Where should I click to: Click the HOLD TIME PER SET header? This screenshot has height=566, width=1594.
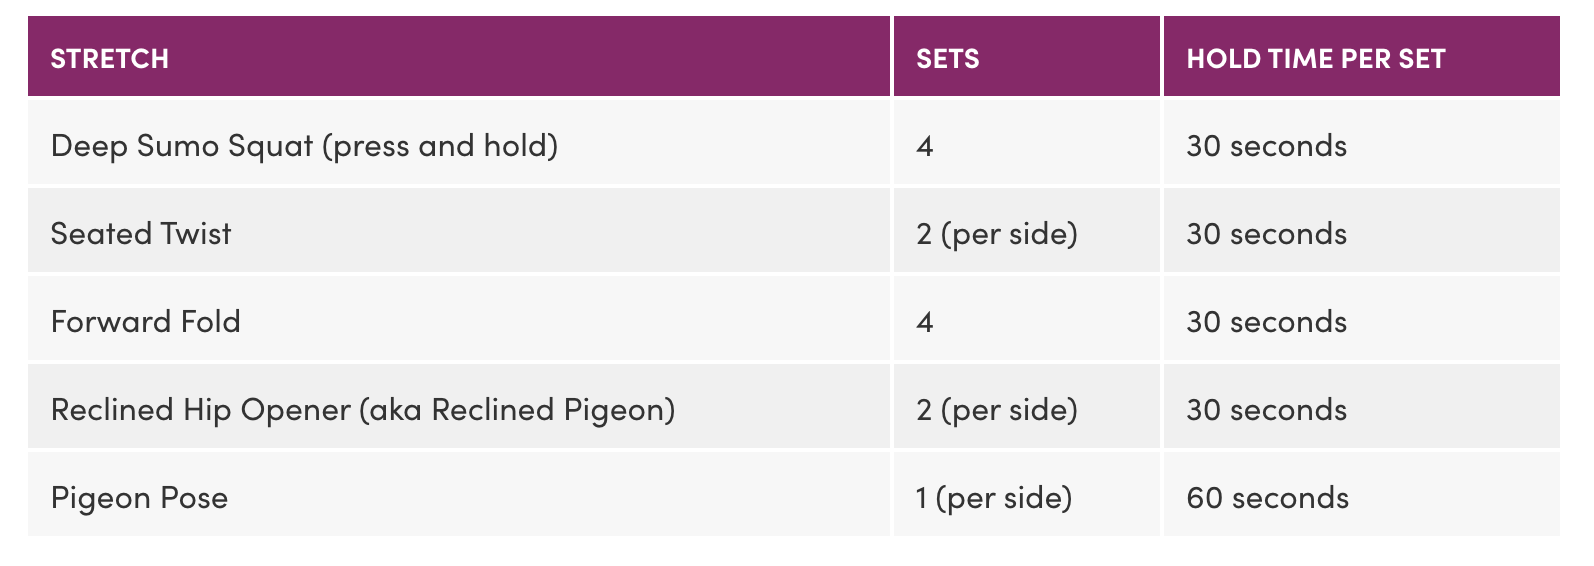click(x=1315, y=59)
